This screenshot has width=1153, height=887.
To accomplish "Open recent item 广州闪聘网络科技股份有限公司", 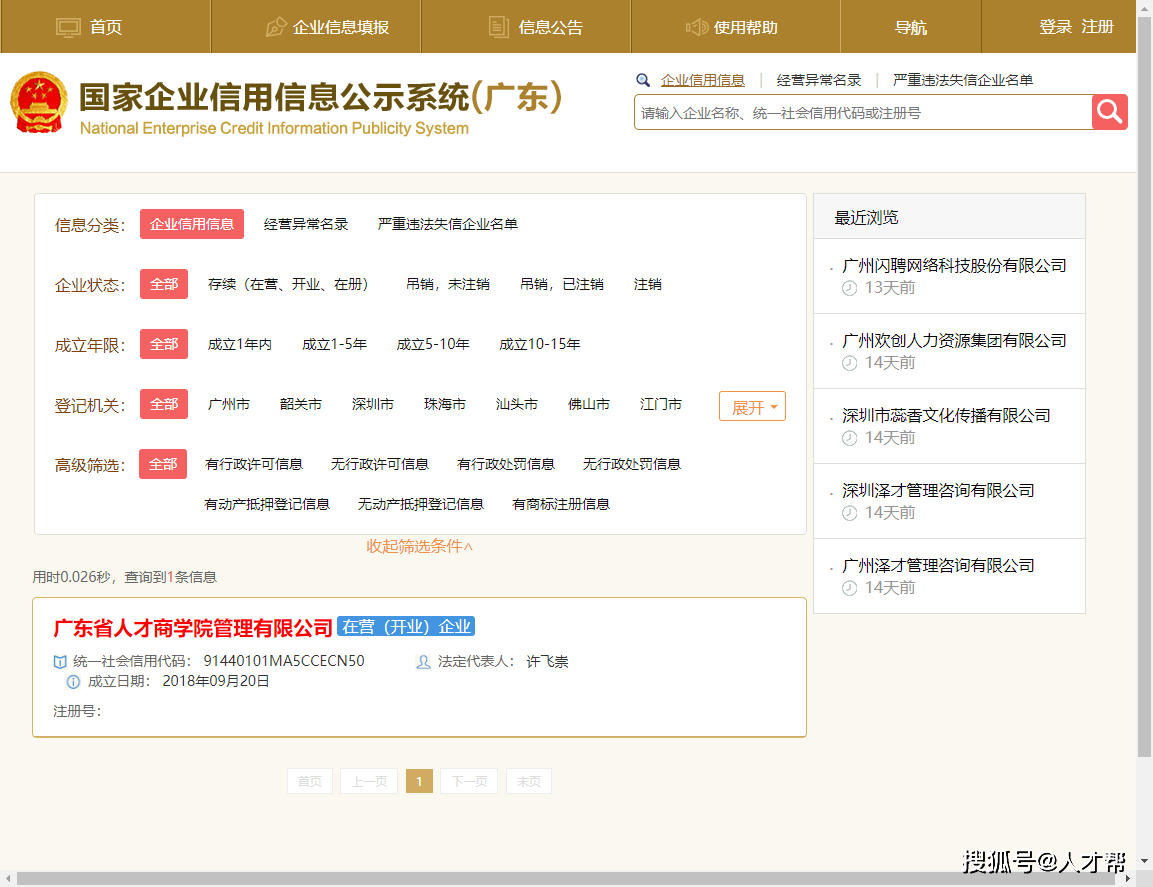I will click(954, 266).
